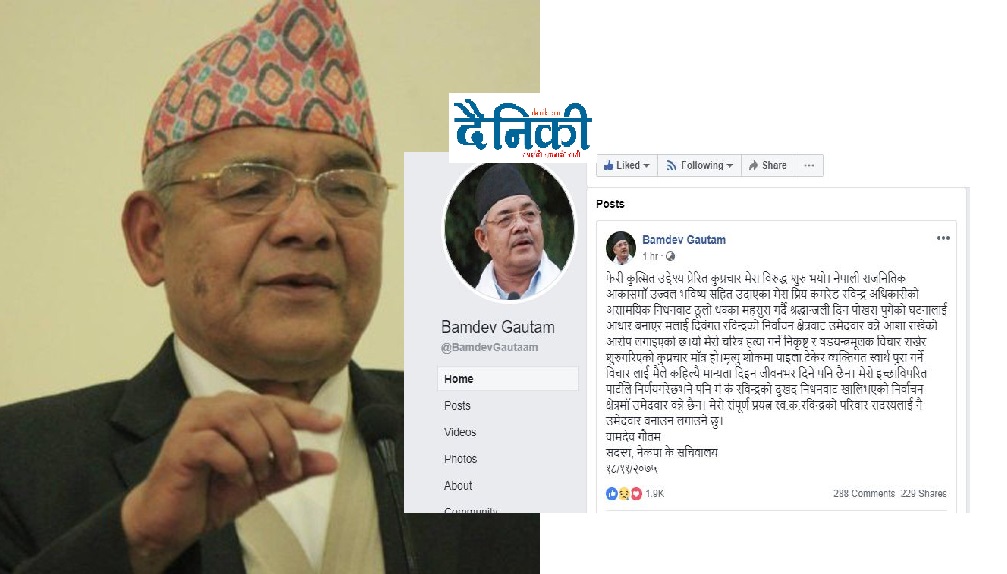Expand the Following dropdown arrow
The height and width of the screenshot is (574, 1007).
(x=730, y=166)
